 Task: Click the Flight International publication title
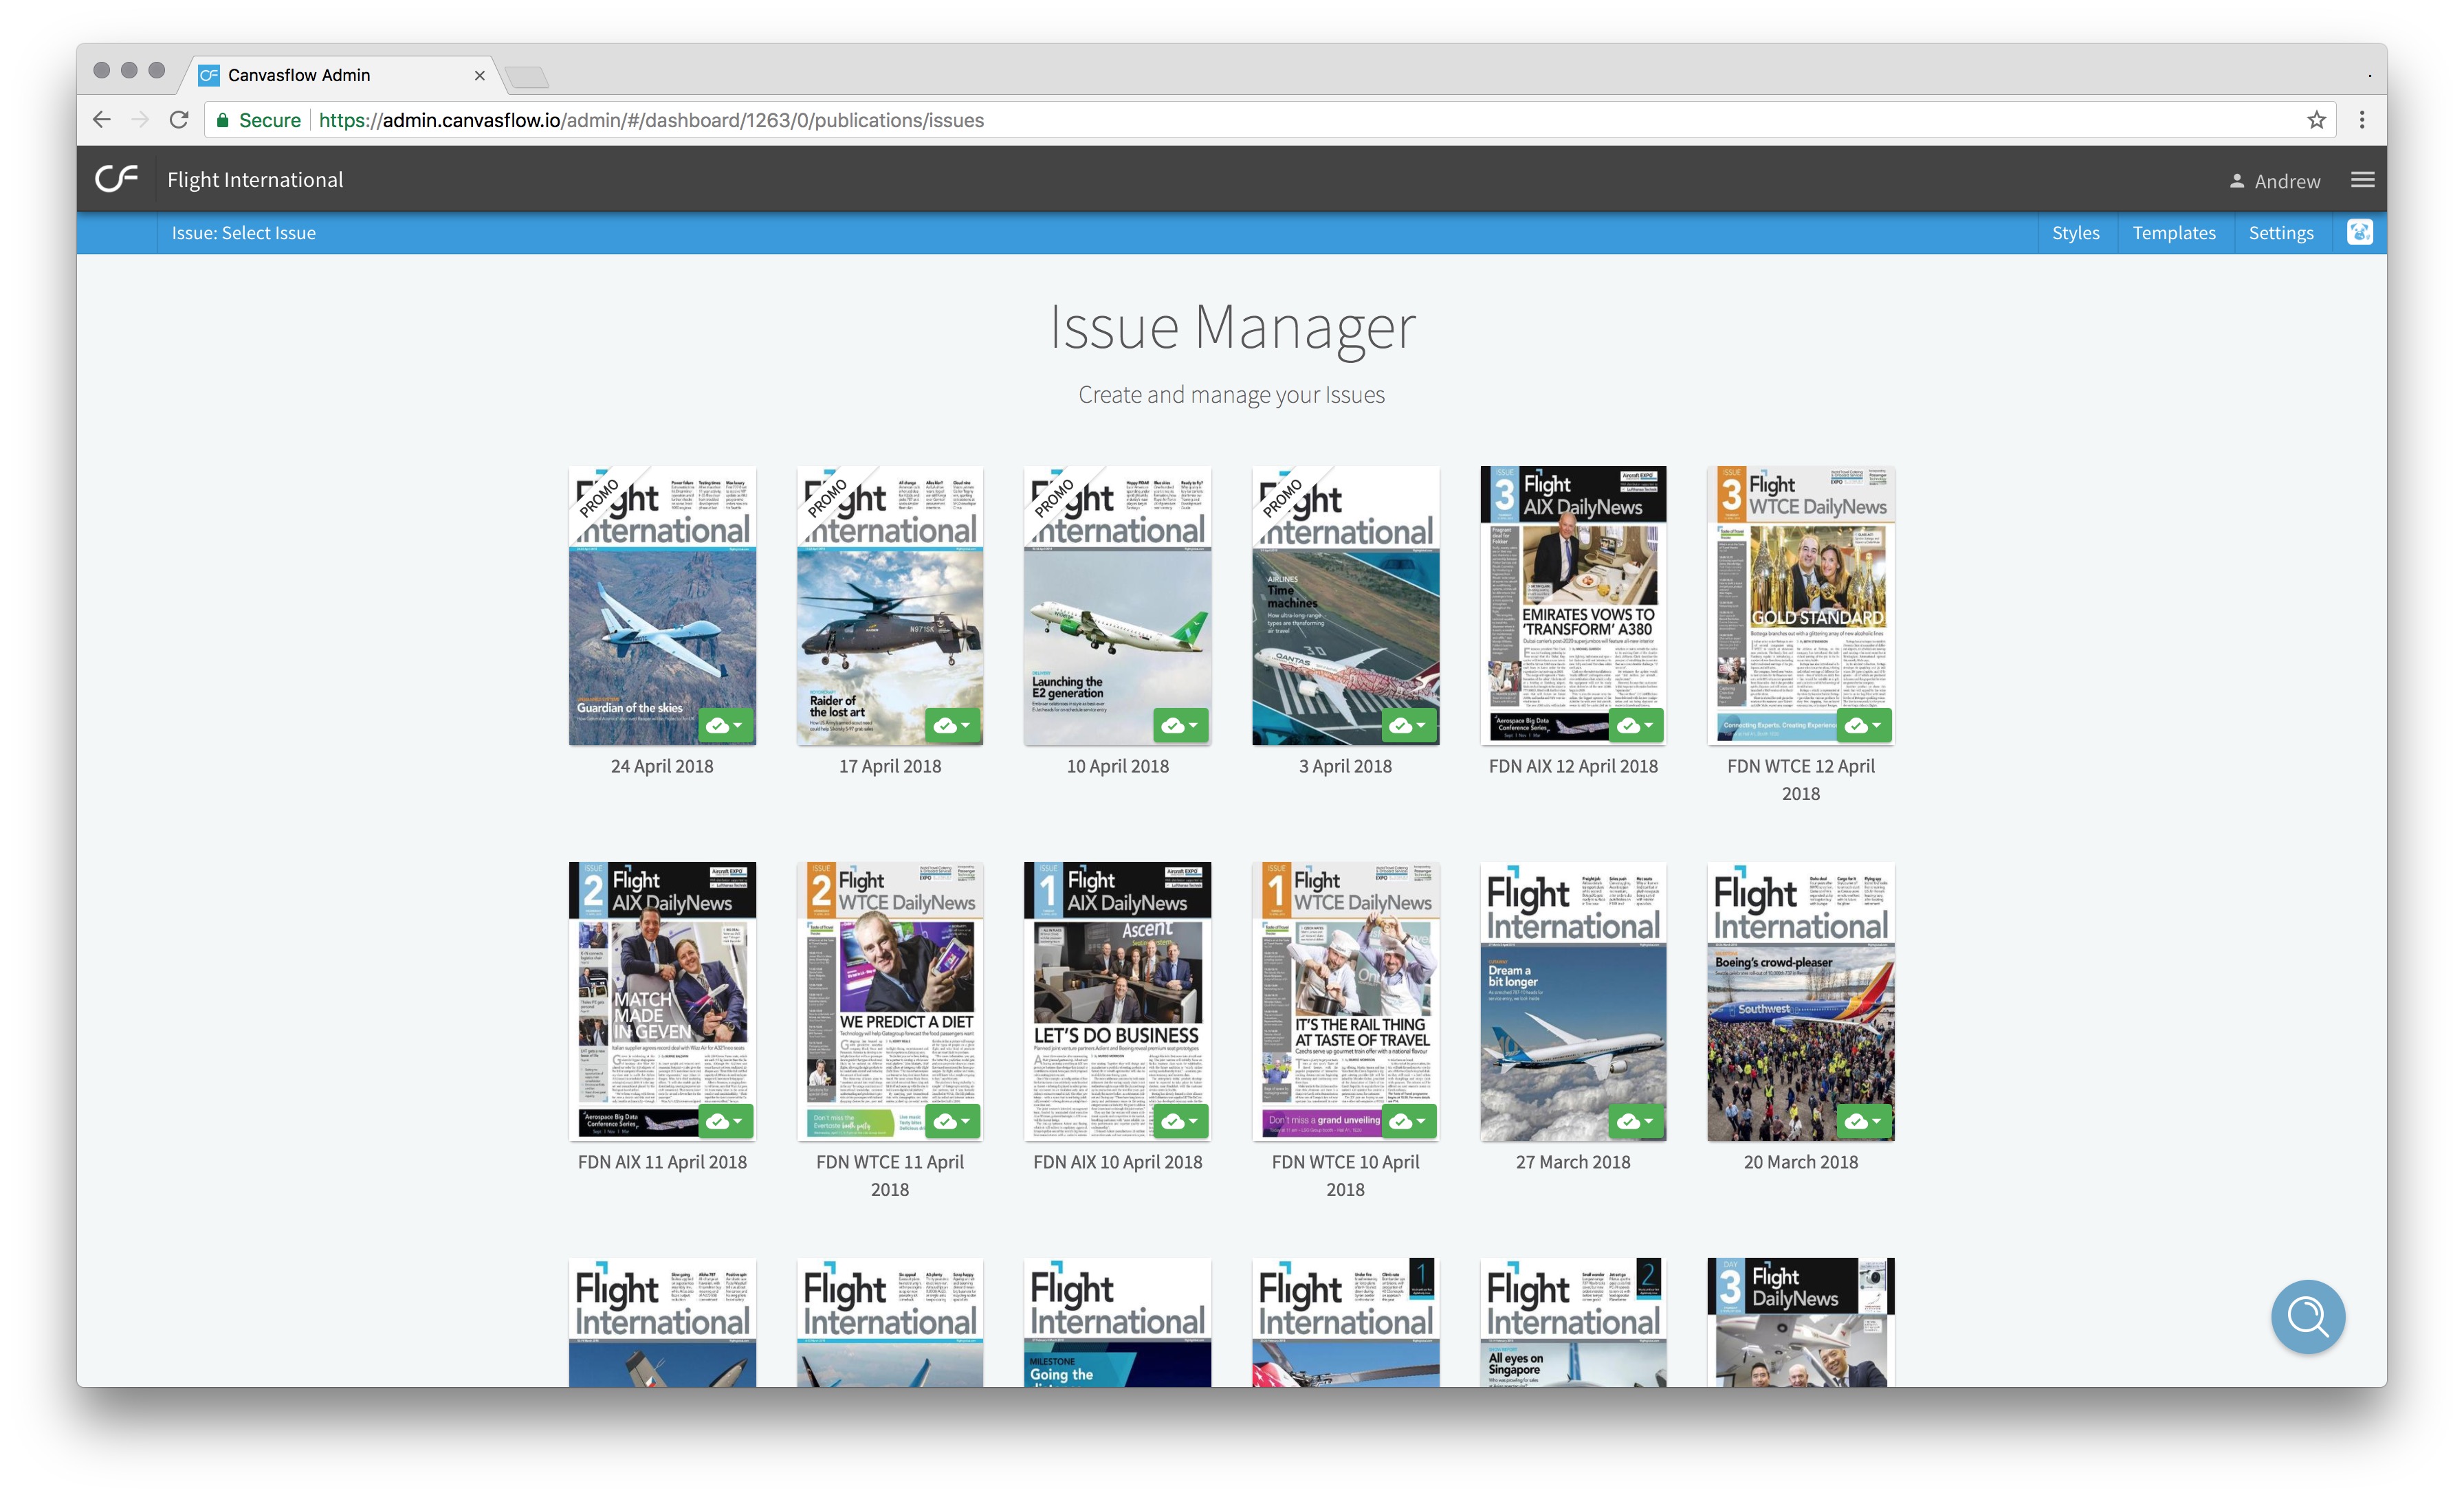tap(255, 180)
